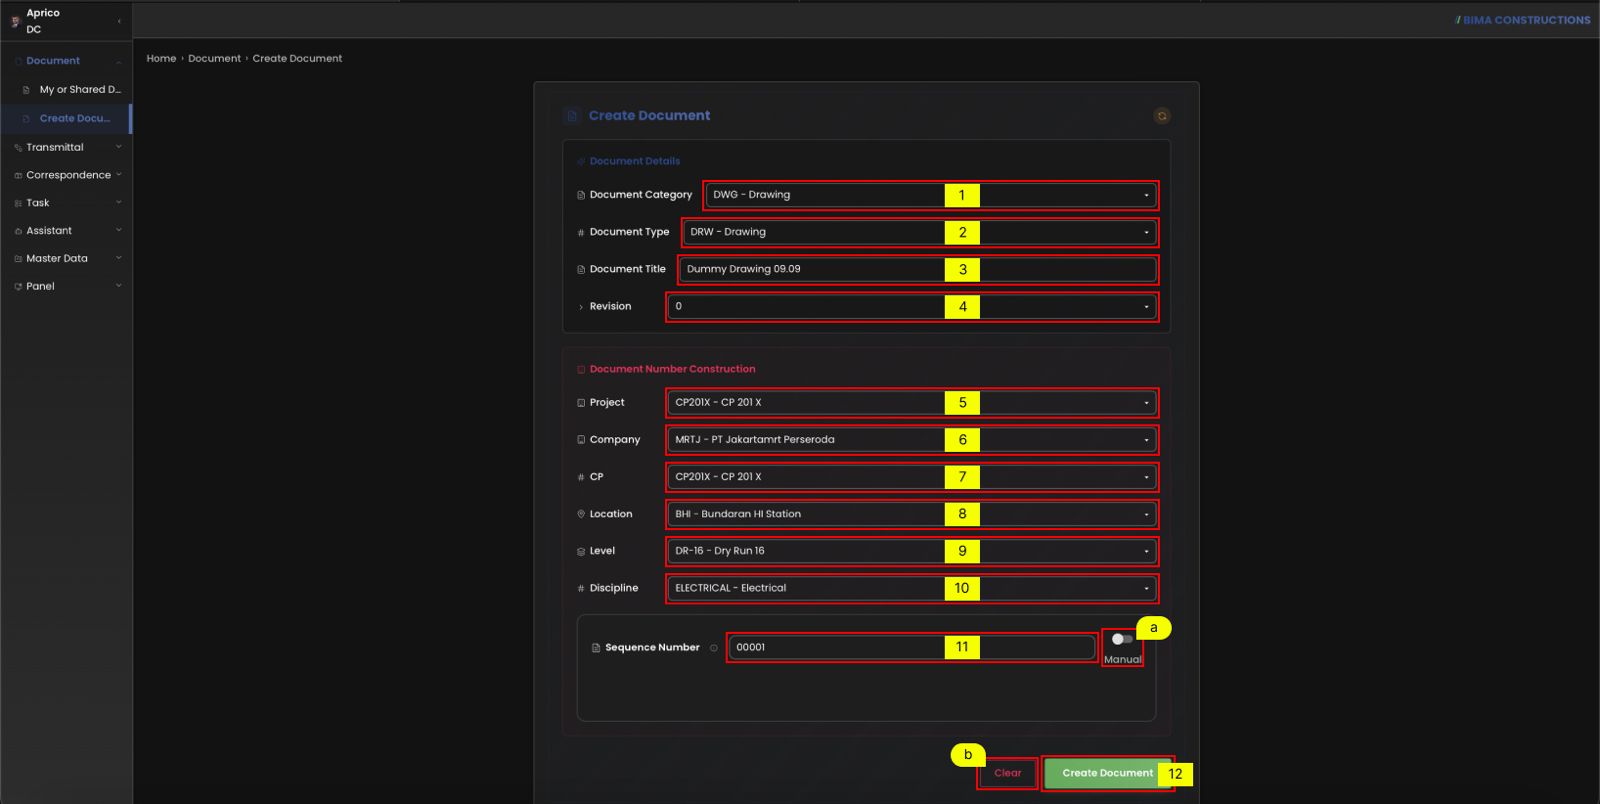This screenshot has height=804, width=1600.
Task: Click the Clear button
Action: click(1007, 773)
